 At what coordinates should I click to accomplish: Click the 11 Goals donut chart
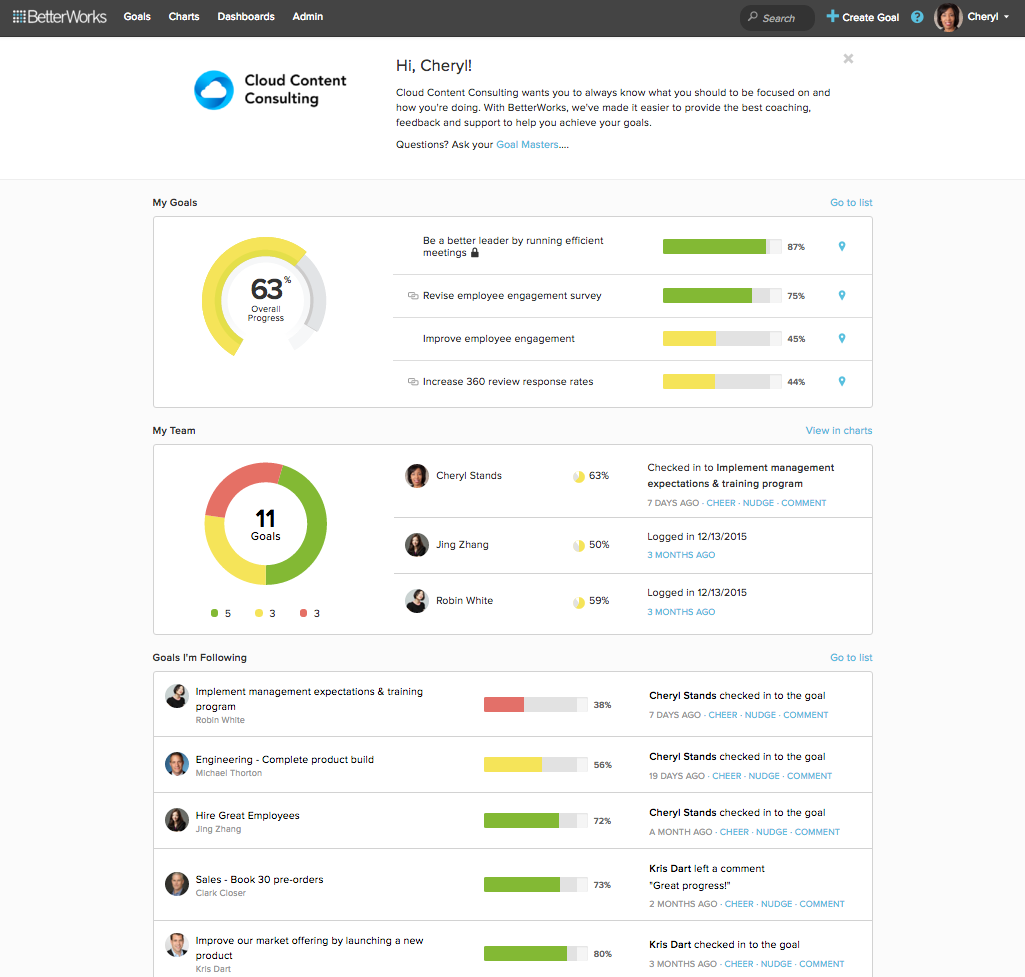click(x=265, y=524)
